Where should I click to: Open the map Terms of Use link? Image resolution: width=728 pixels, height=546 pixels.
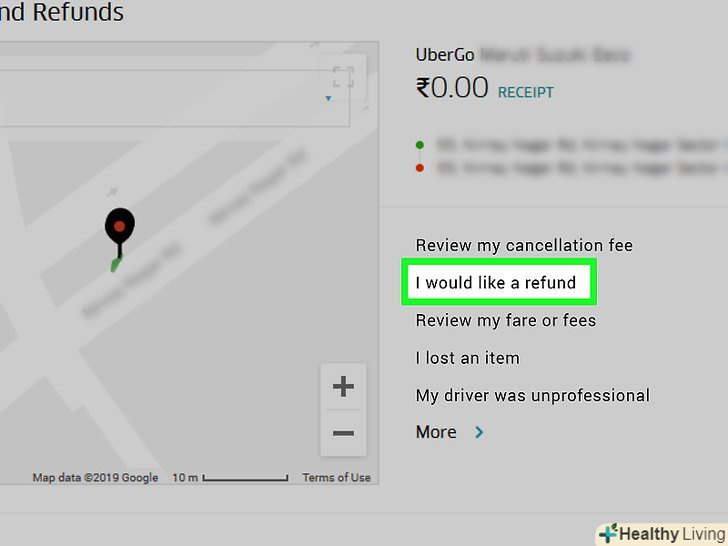337,477
